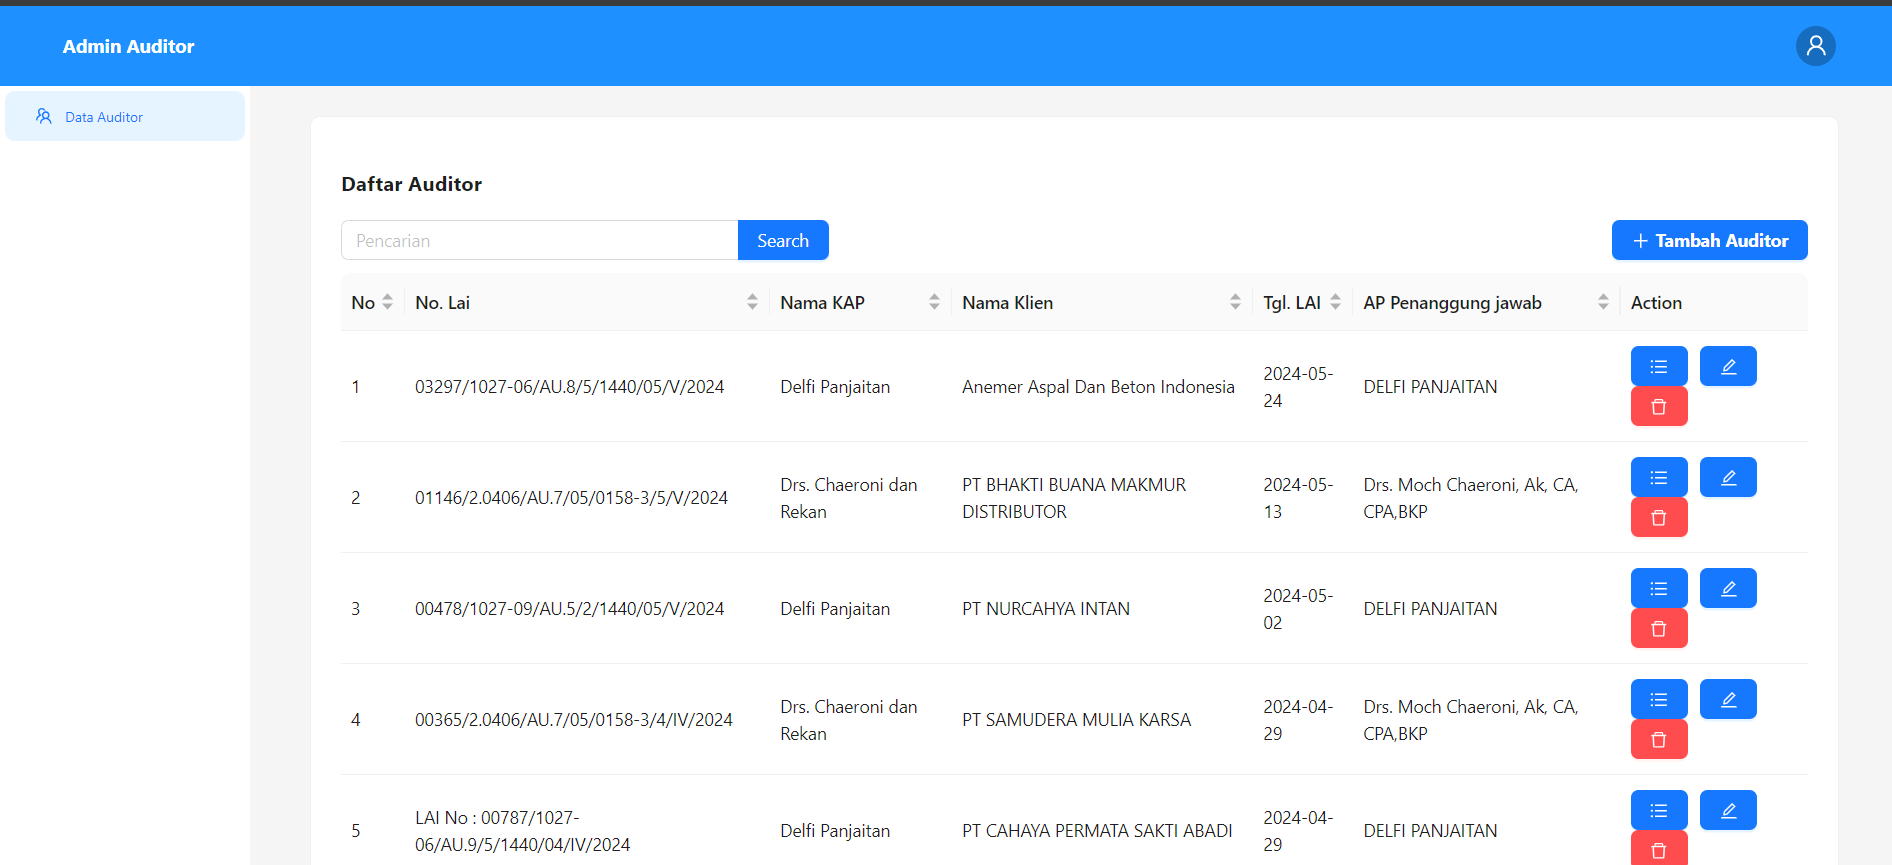Focus the Pencarian search input field

click(x=540, y=240)
